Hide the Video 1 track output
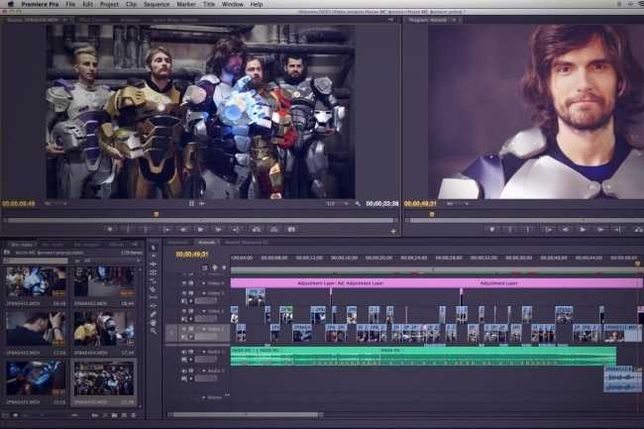644x429 pixels. tap(184, 329)
